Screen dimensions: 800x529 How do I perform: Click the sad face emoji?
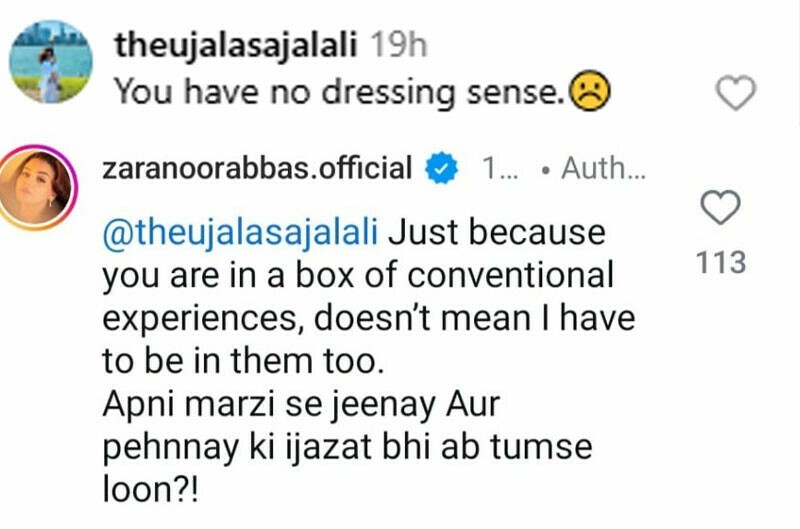click(x=591, y=93)
